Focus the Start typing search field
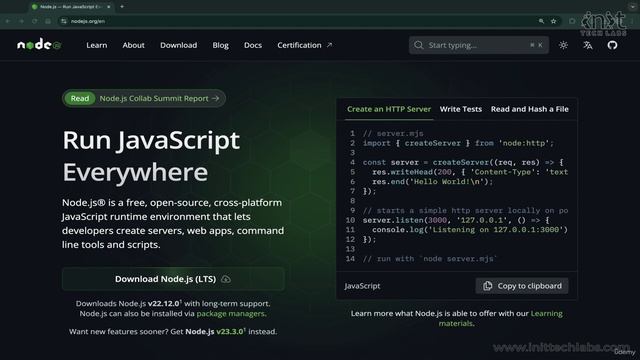The image size is (640, 360). [479, 45]
